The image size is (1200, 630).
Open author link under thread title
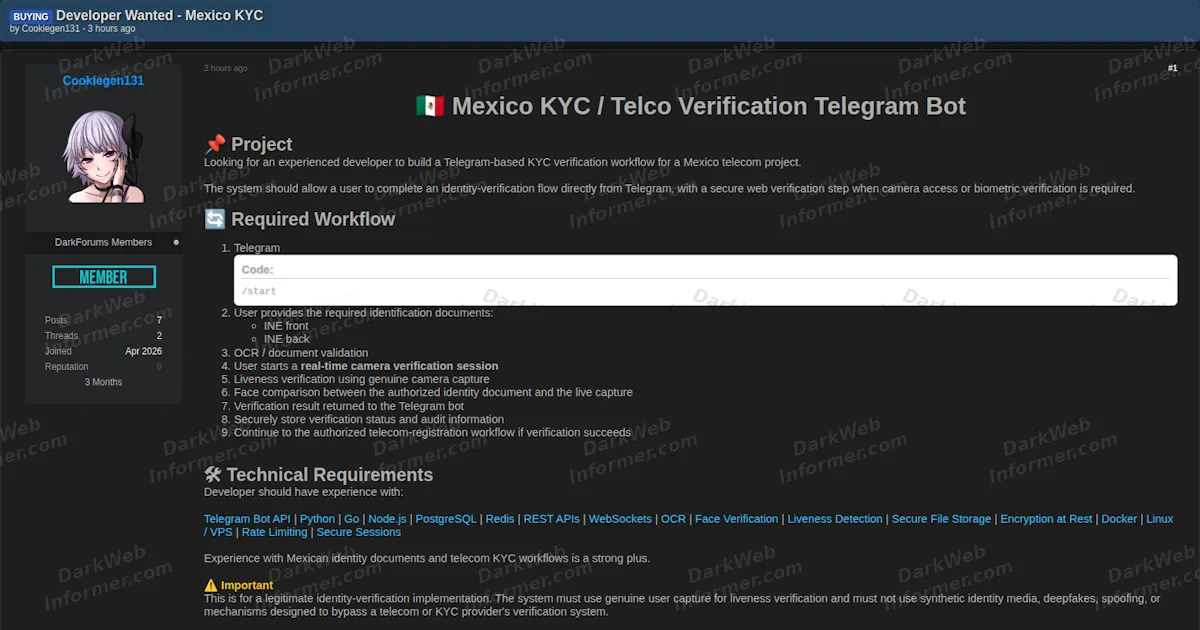pyautogui.click(x=50, y=29)
